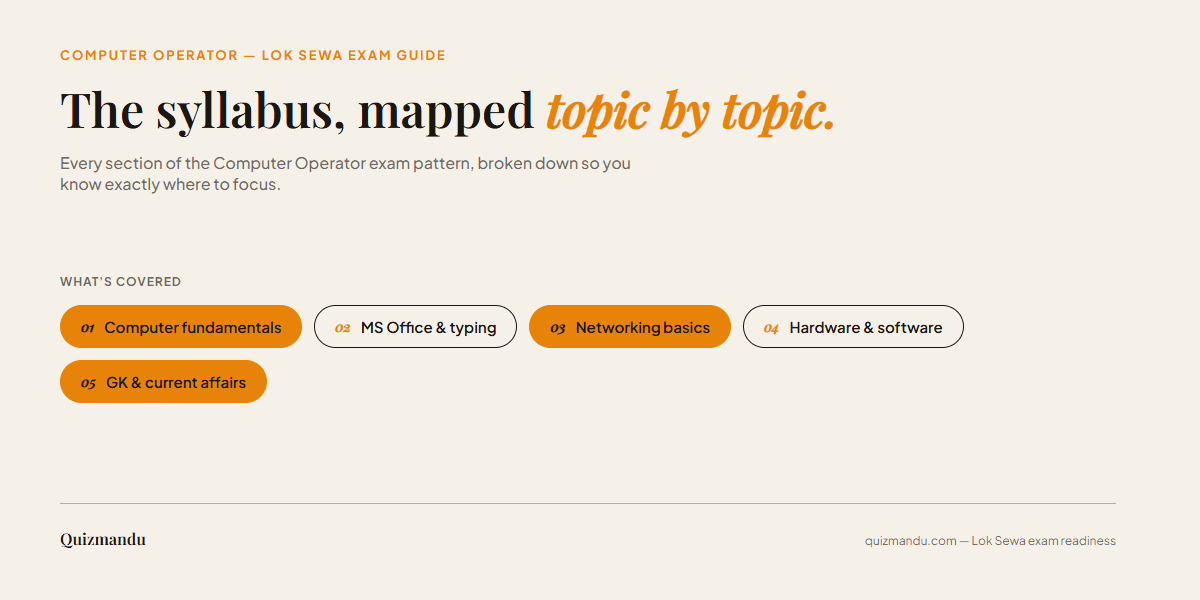
Task: Choose the MS Office & typing pill
Action: [x=415, y=327]
